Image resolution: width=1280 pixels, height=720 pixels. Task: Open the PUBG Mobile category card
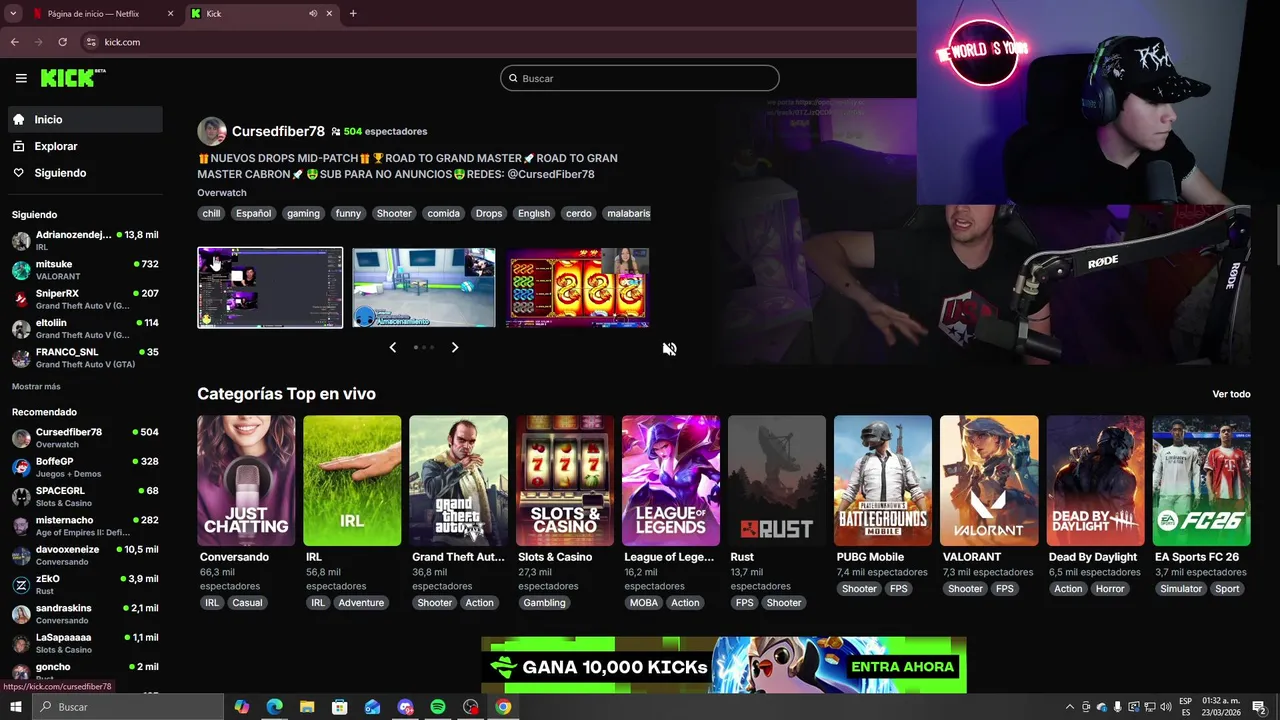click(883, 481)
